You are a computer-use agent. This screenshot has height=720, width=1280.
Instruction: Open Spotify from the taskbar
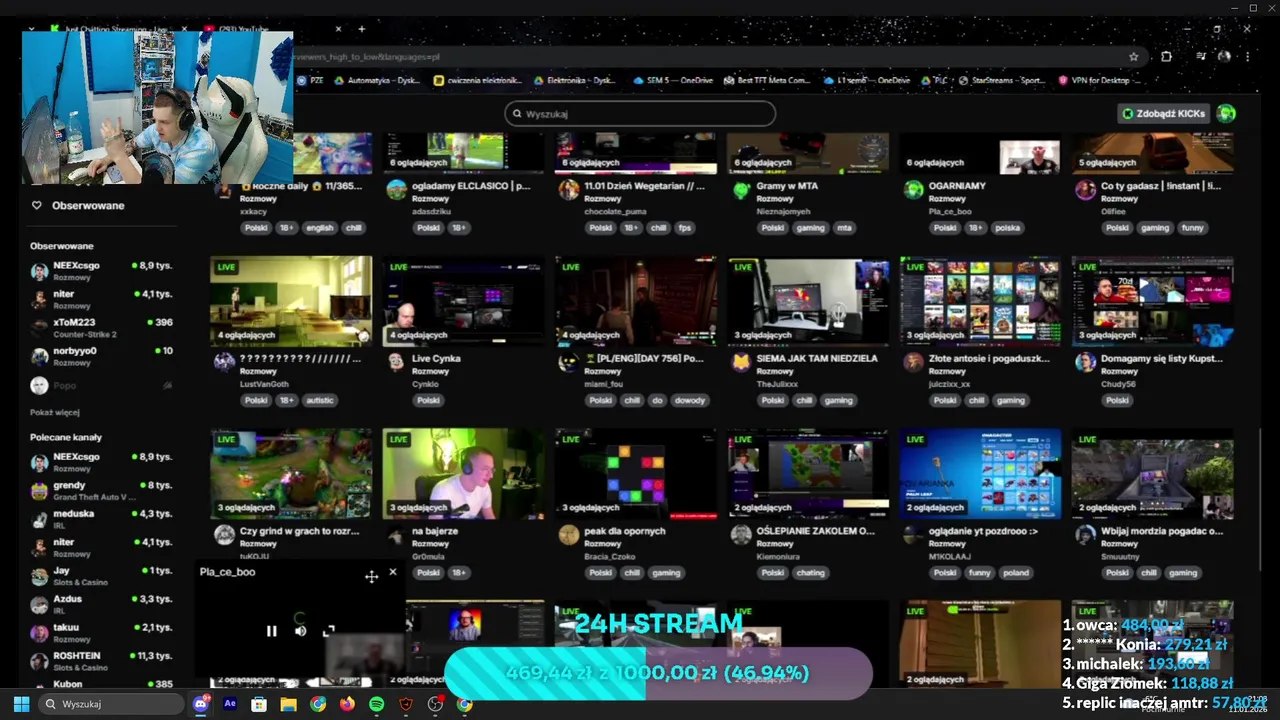[376, 704]
